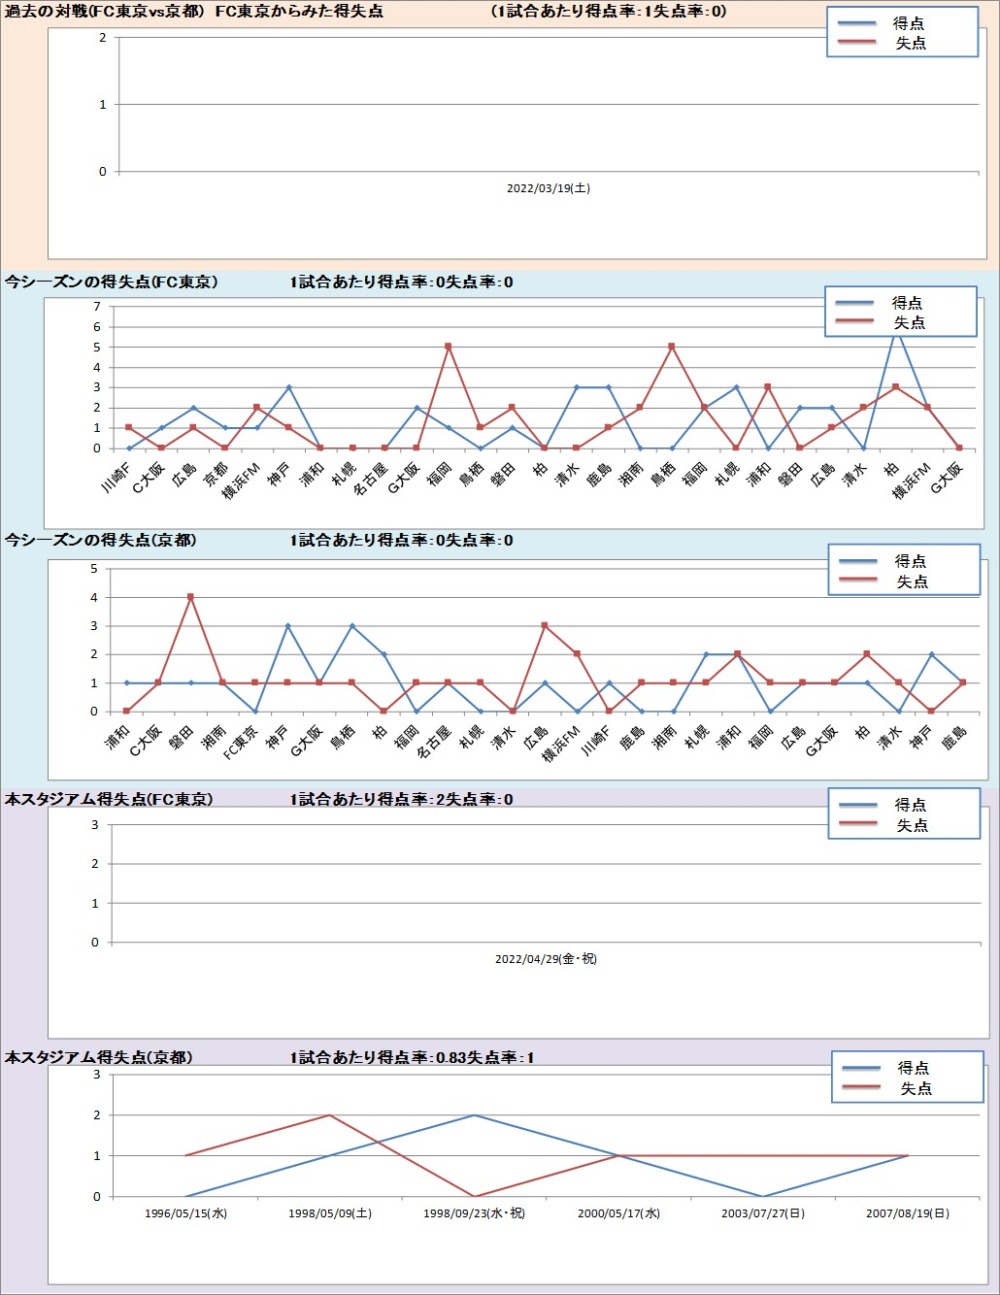Click the red 失点 legend line in FC東京 season chart
Image resolution: width=1000 pixels, height=1295 pixels.
pyautogui.click(x=855, y=322)
